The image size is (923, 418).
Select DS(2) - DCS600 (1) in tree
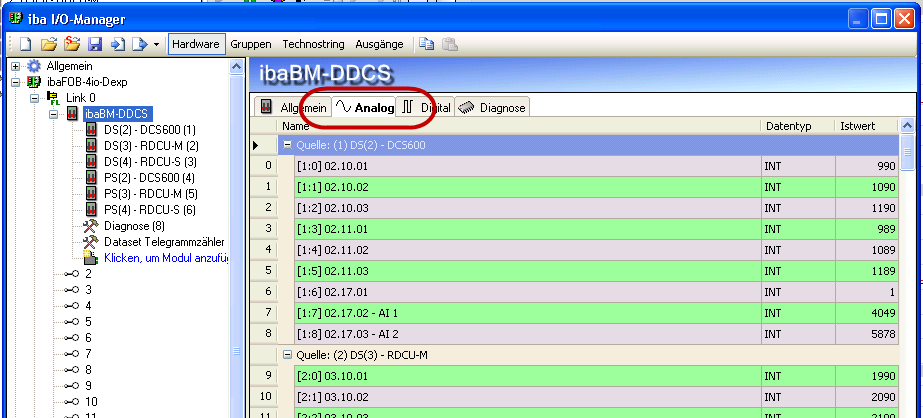point(150,130)
